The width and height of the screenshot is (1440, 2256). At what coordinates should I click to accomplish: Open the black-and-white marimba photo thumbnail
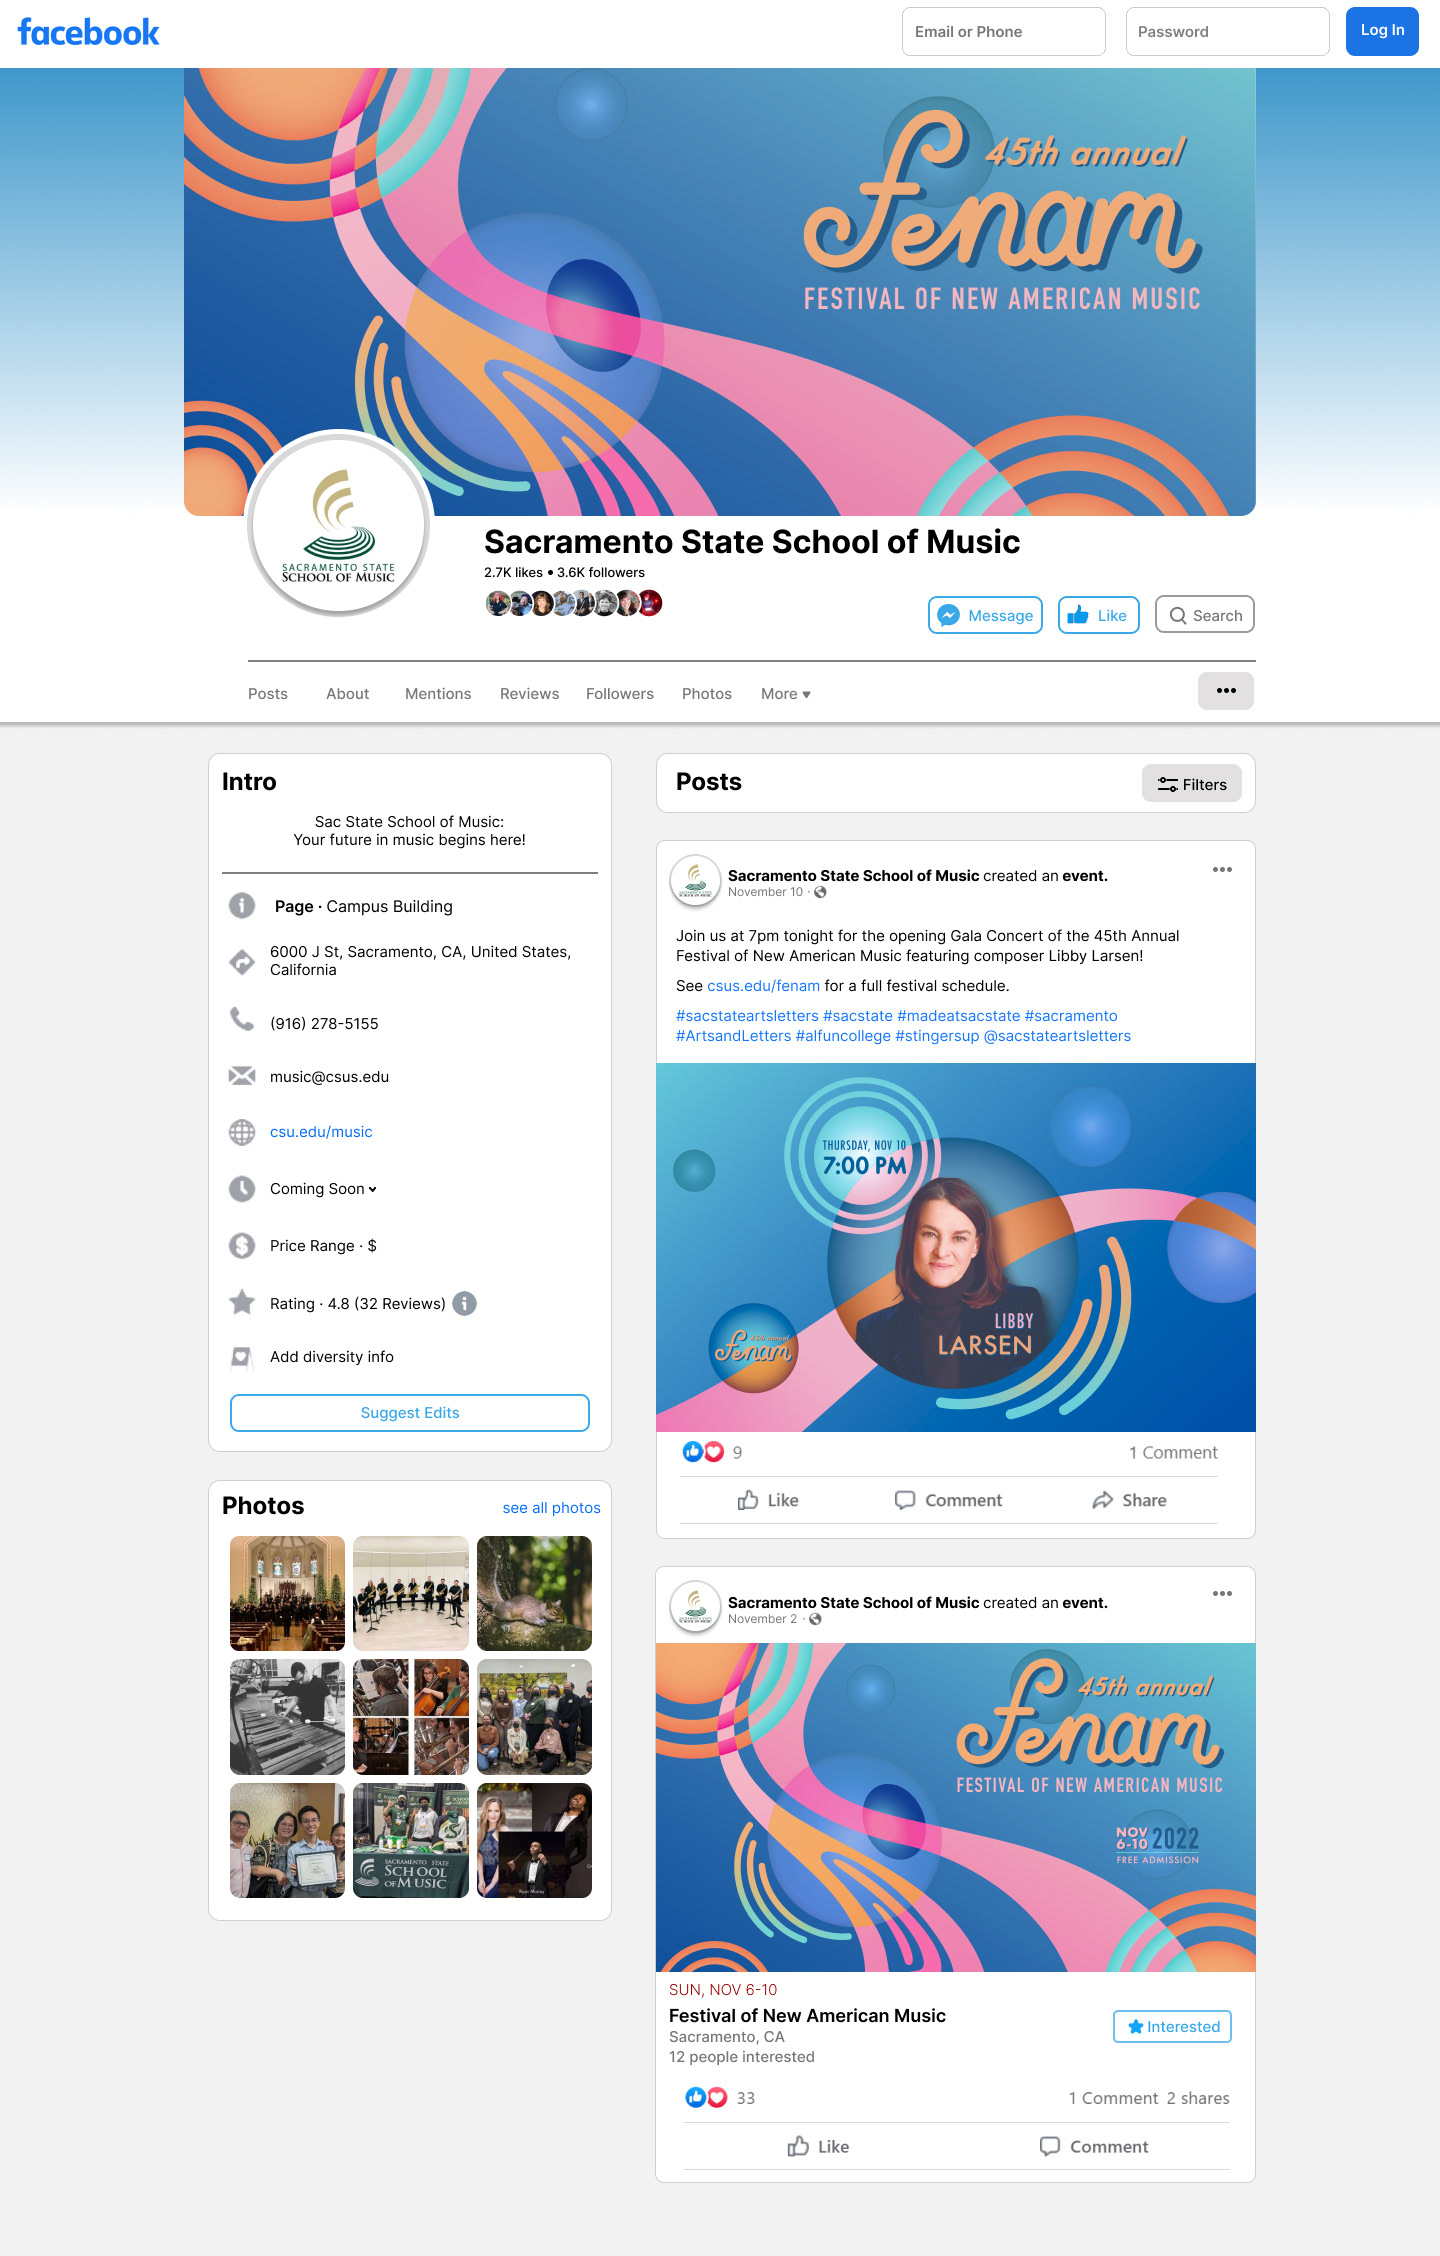(287, 1717)
